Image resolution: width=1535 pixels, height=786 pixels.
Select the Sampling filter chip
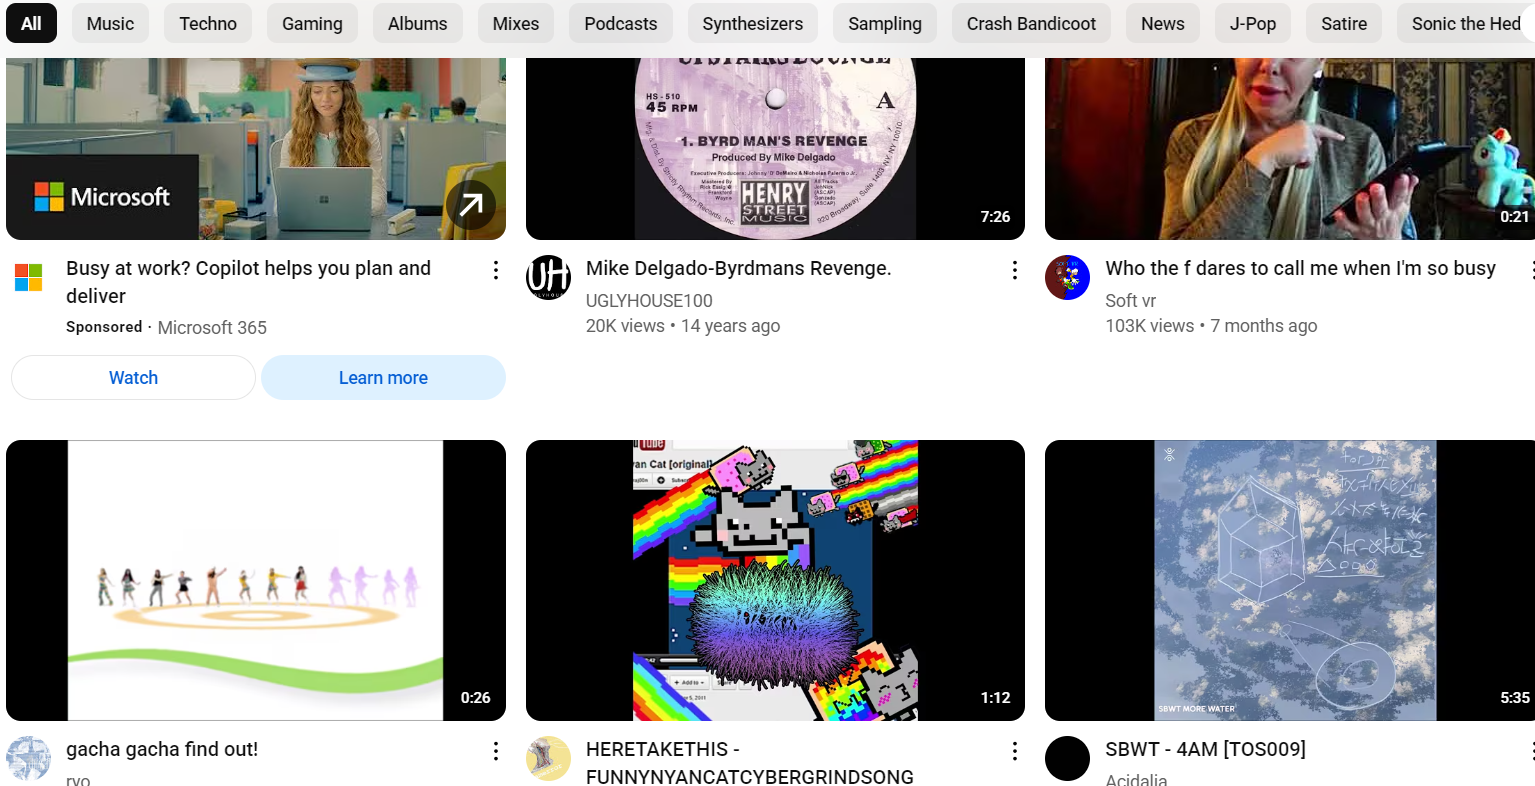tap(885, 23)
